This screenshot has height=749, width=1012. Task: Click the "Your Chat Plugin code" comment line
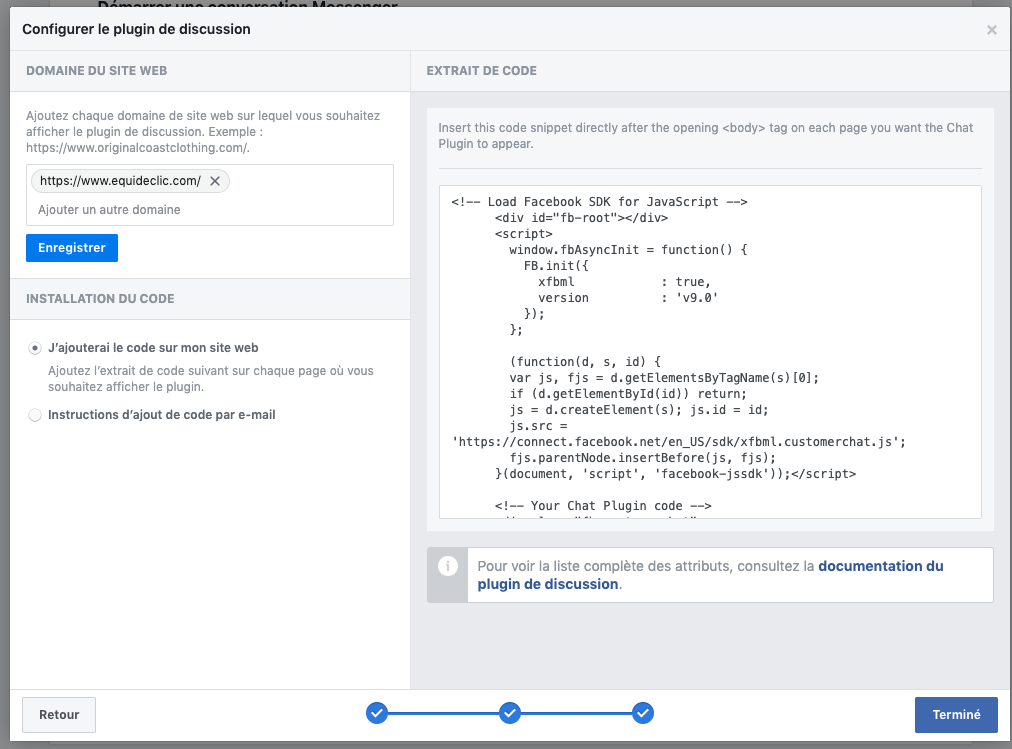coord(603,506)
